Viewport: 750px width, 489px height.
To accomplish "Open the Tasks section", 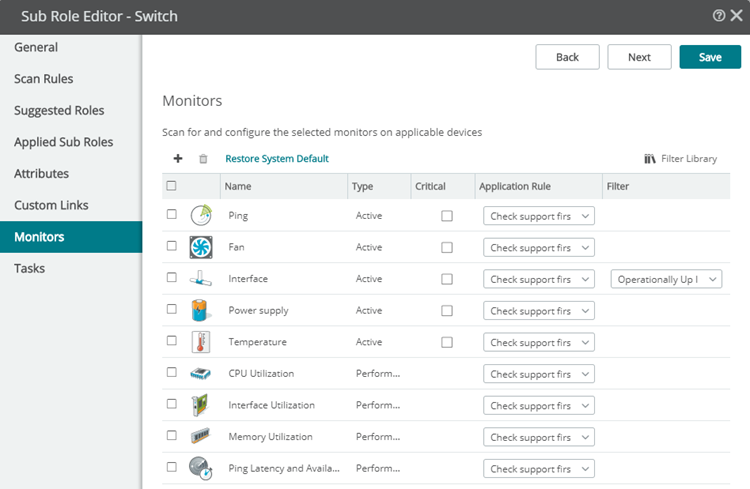I will coord(71,268).
